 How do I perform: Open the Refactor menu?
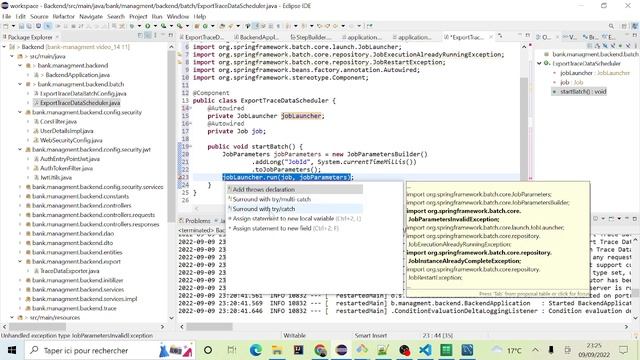pyautogui.click(x=64, y=17)
